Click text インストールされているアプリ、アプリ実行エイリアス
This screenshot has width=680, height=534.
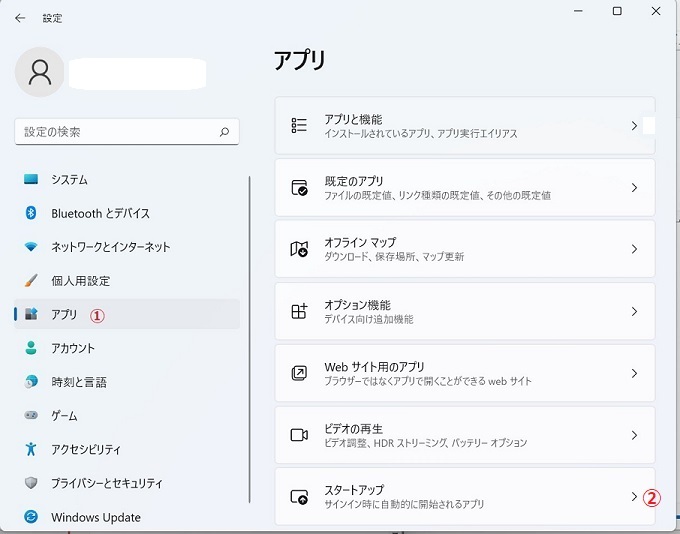tap(421, 134)
